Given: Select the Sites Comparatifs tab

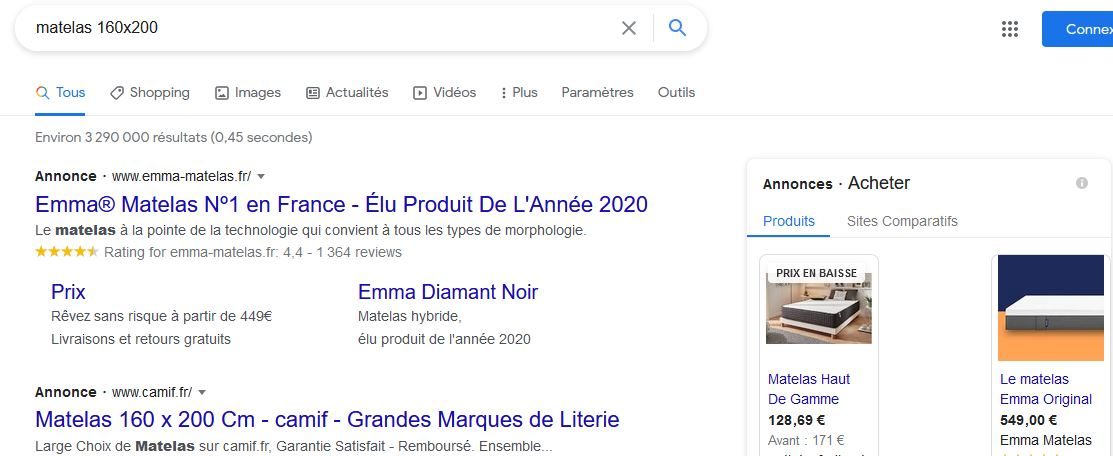Looking at the screenshot, I should pos(902,221).
